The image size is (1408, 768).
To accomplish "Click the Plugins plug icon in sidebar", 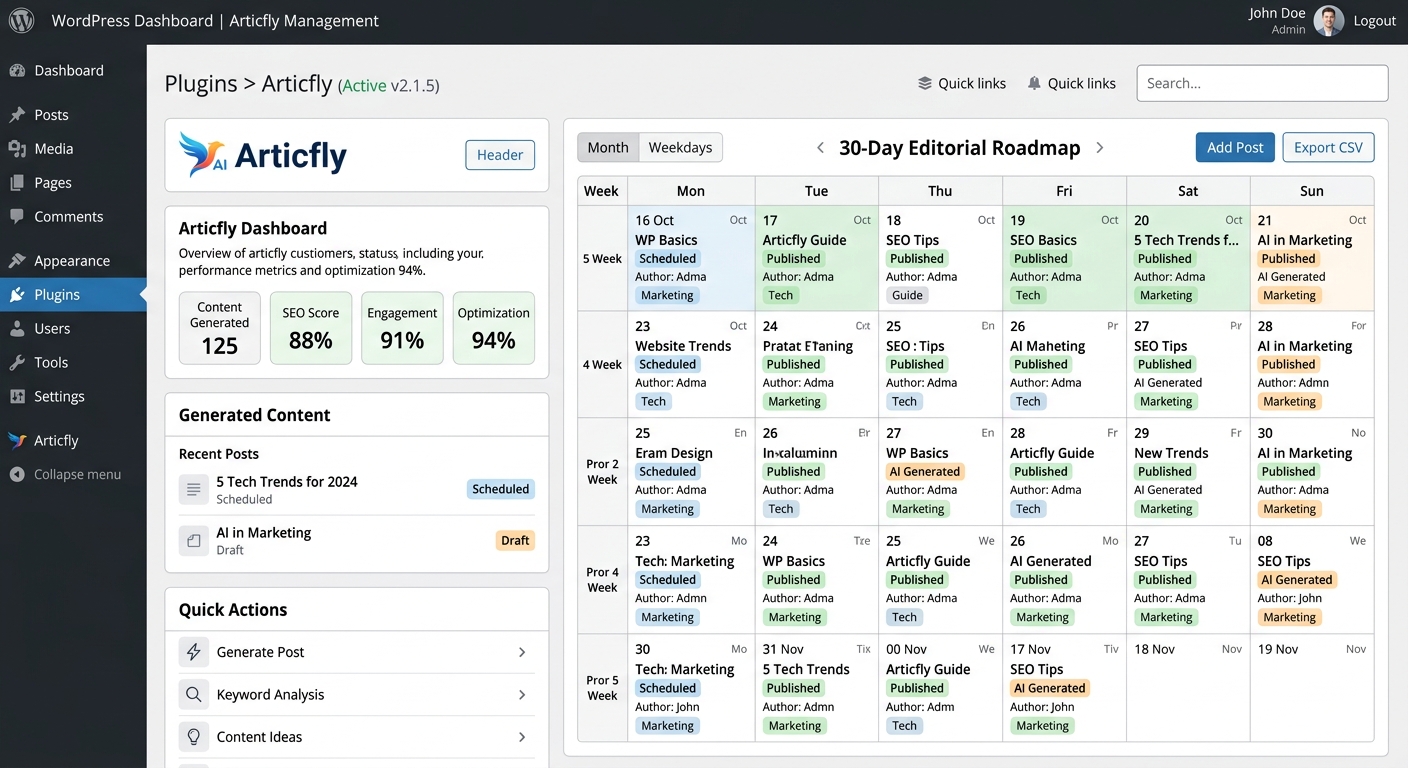I will pyautogui.click(x=17, y=295).
